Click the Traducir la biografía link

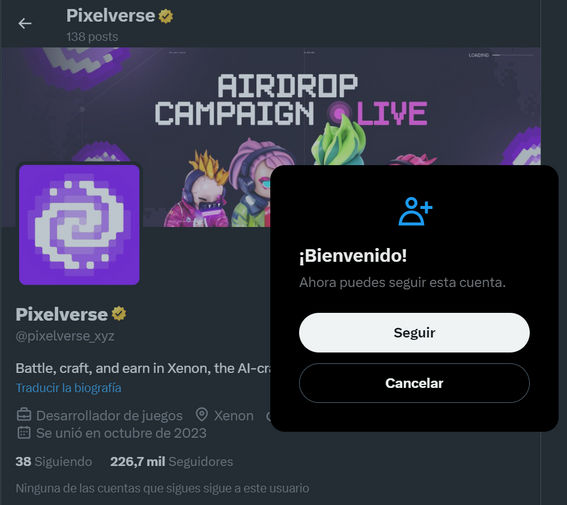tap(68, 388)
